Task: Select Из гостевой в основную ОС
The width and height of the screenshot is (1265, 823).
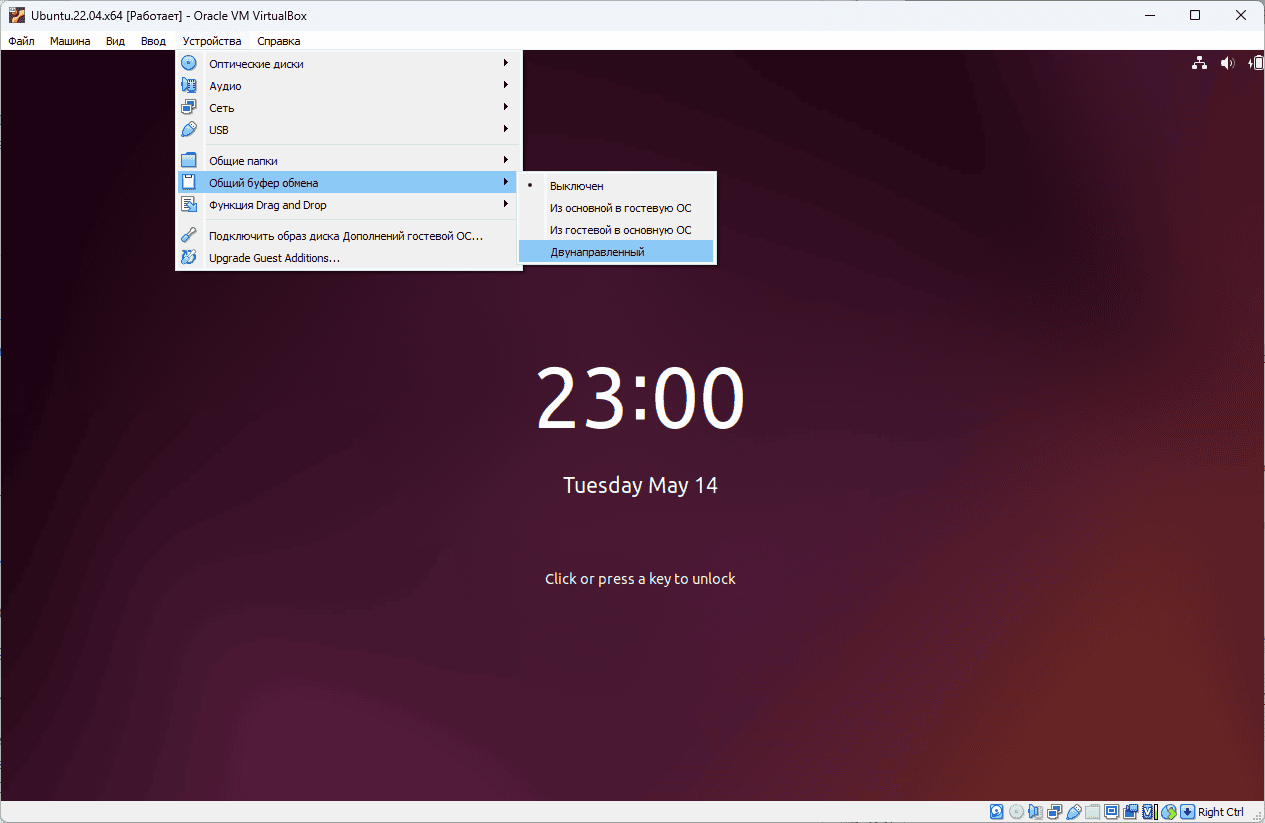Action: pyautogui.click(x=617, y=230)
